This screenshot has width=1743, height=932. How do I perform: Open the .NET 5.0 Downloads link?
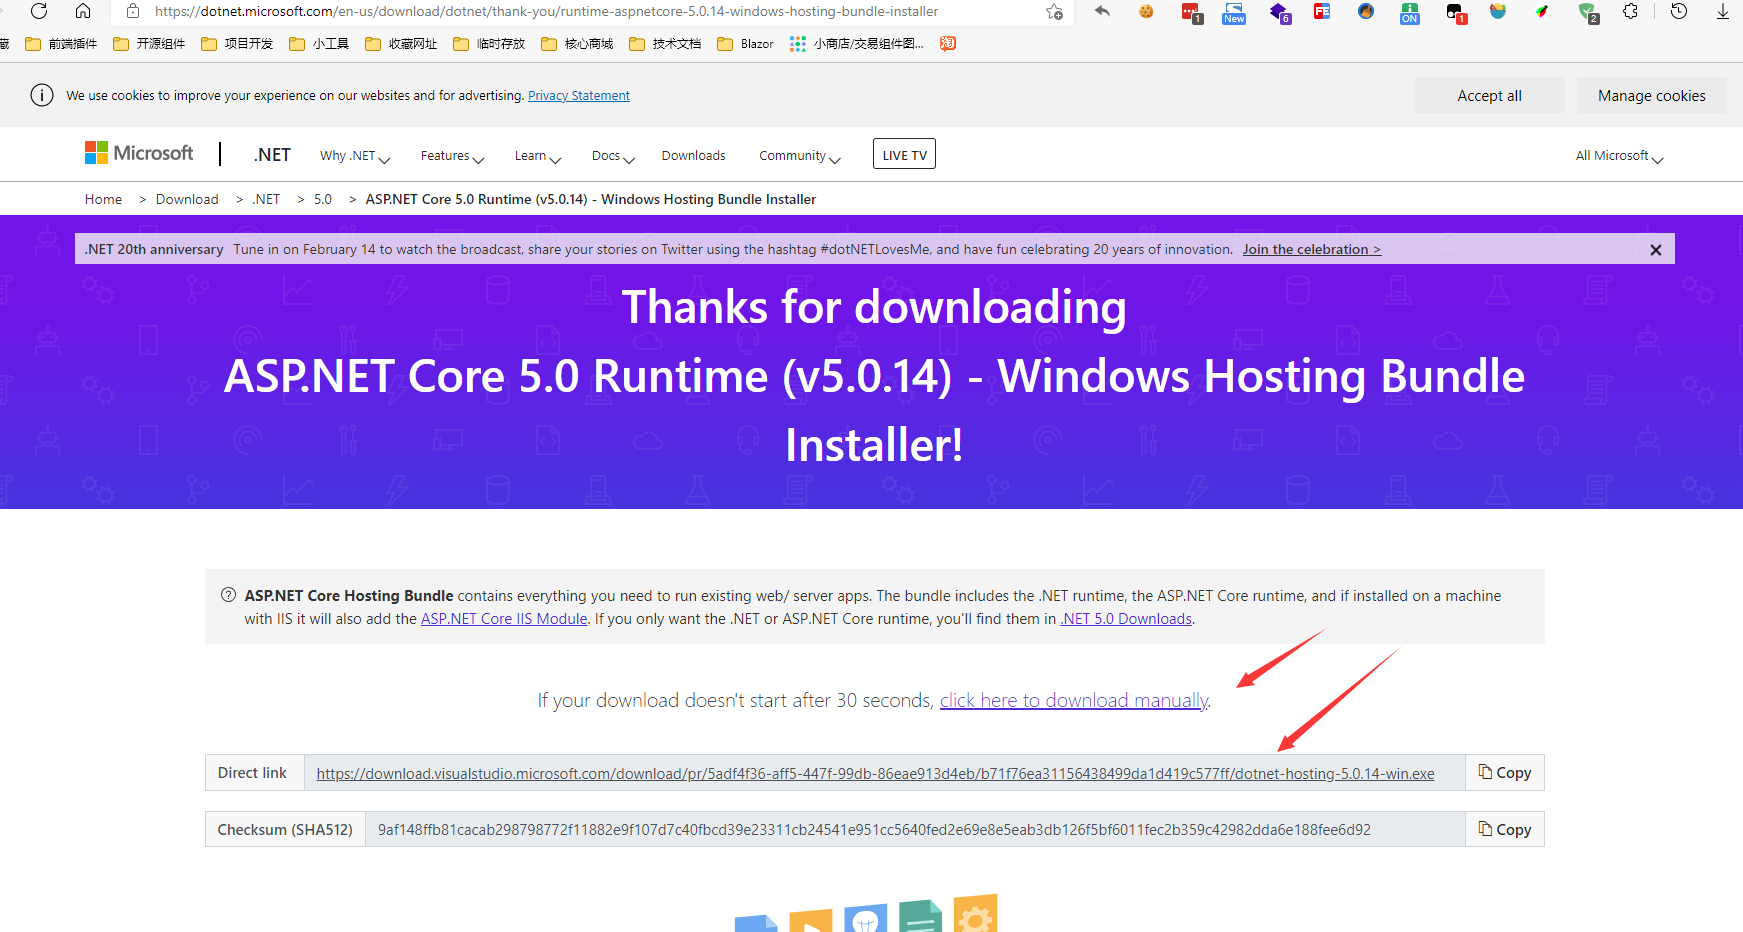1126,619
